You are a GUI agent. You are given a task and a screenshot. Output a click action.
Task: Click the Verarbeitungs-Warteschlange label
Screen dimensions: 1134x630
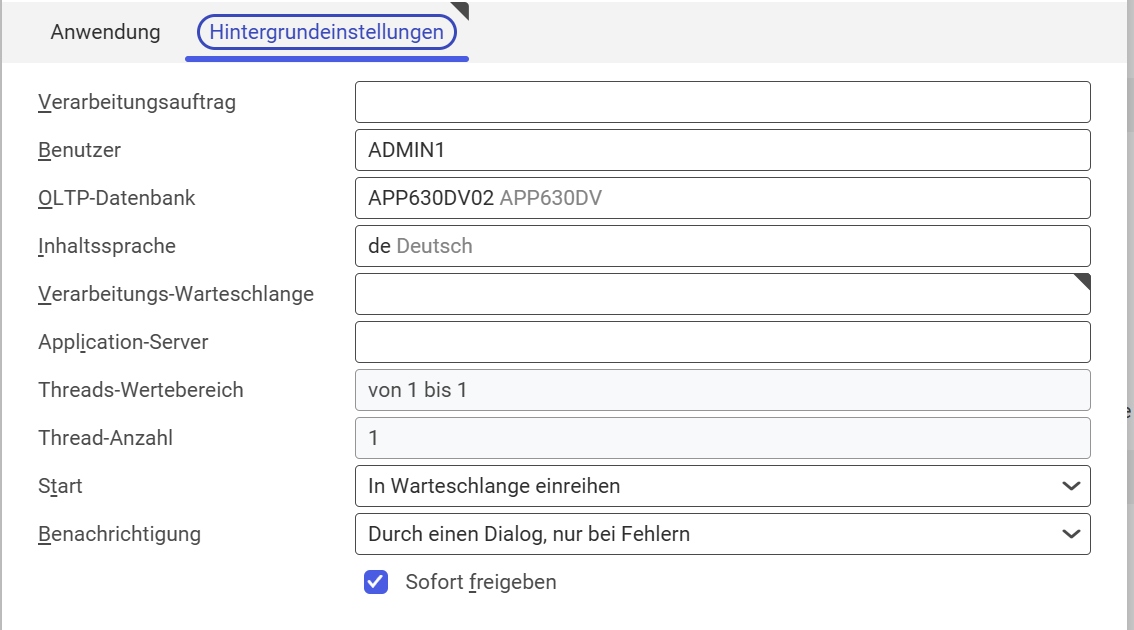point(176,294)
